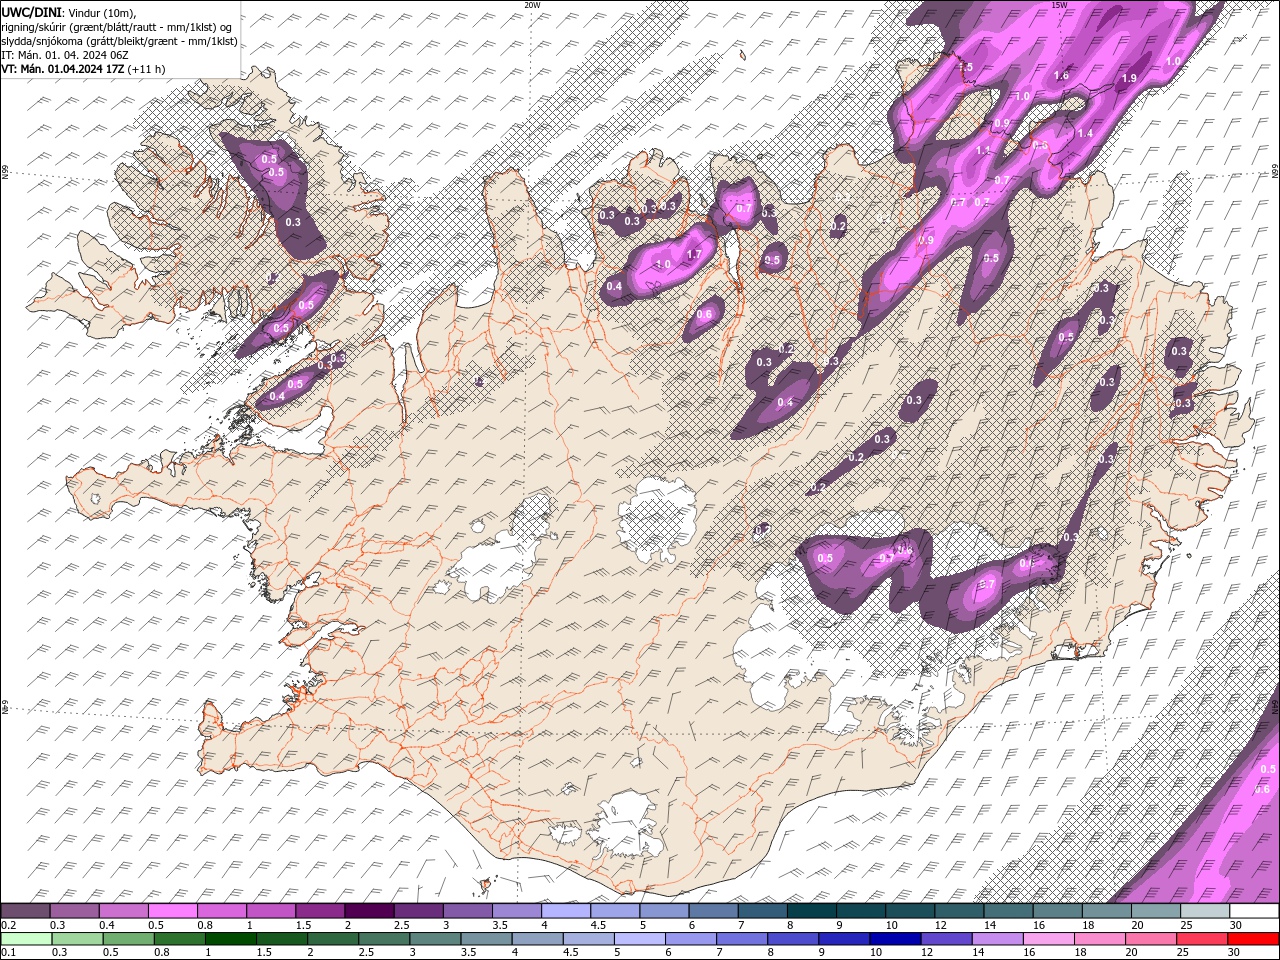The height and width of the screenshot is (960, 1280).
Task: Click the '15W' longitude label at the top
Action: (x=1059, y=4)
